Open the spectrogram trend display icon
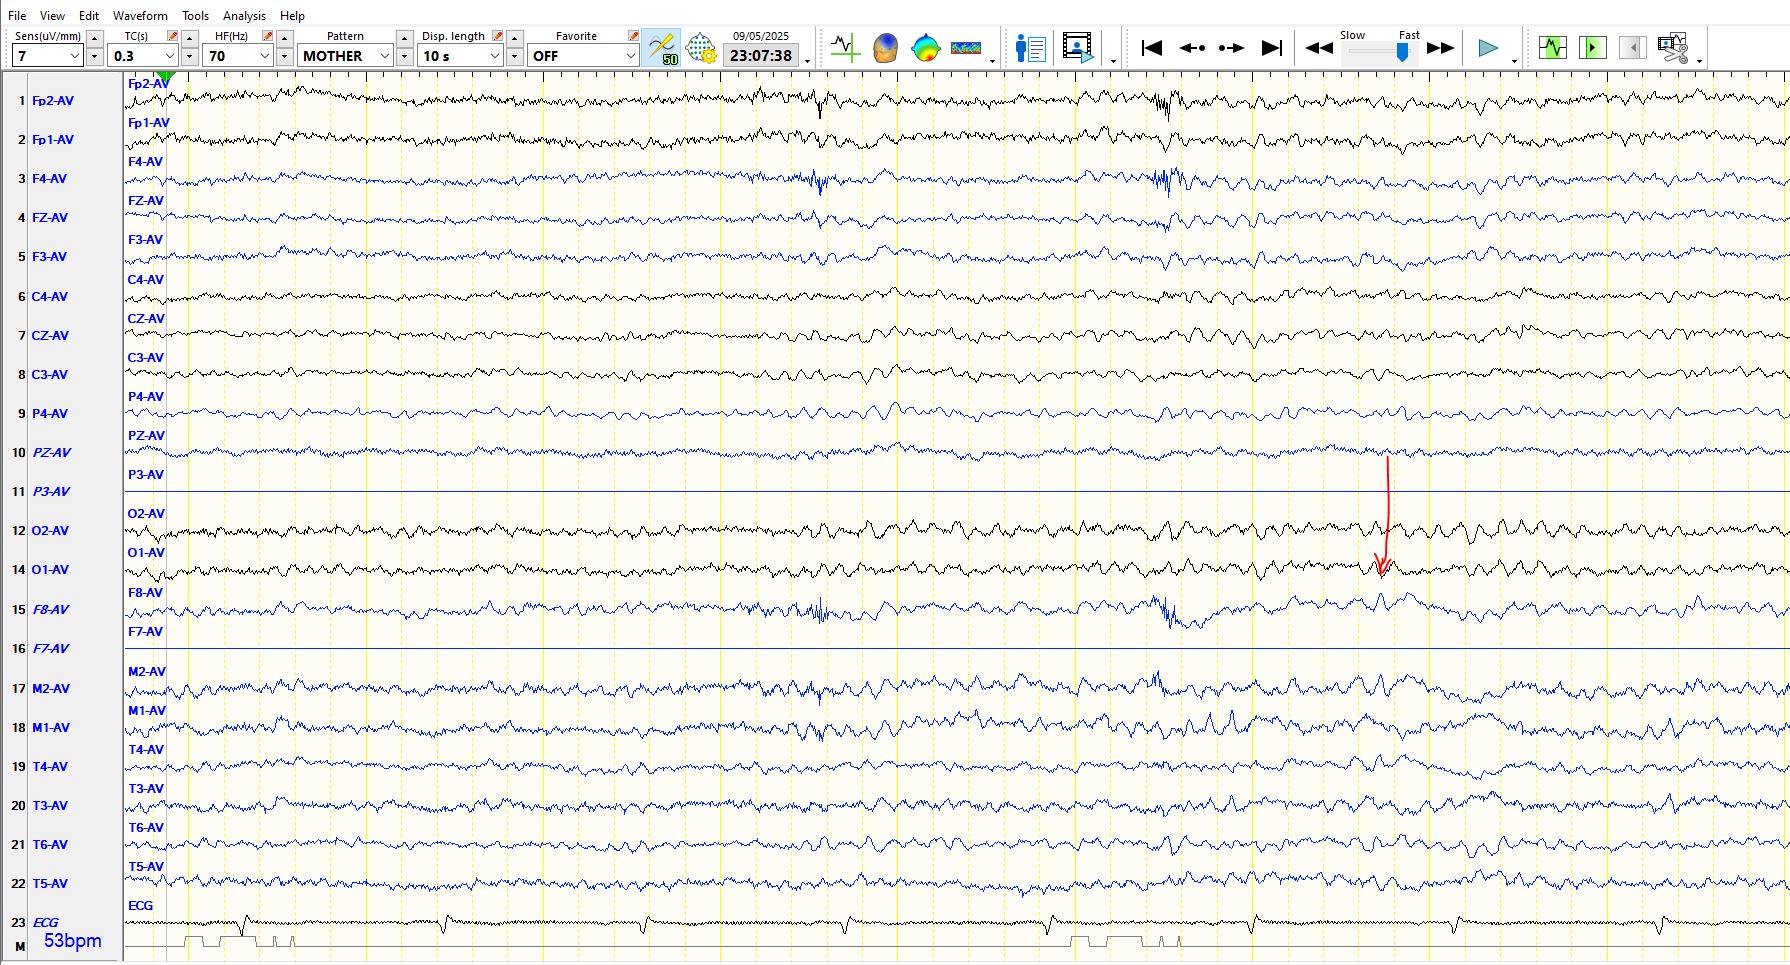1790x965 pixels. click(x=965, y=47)
